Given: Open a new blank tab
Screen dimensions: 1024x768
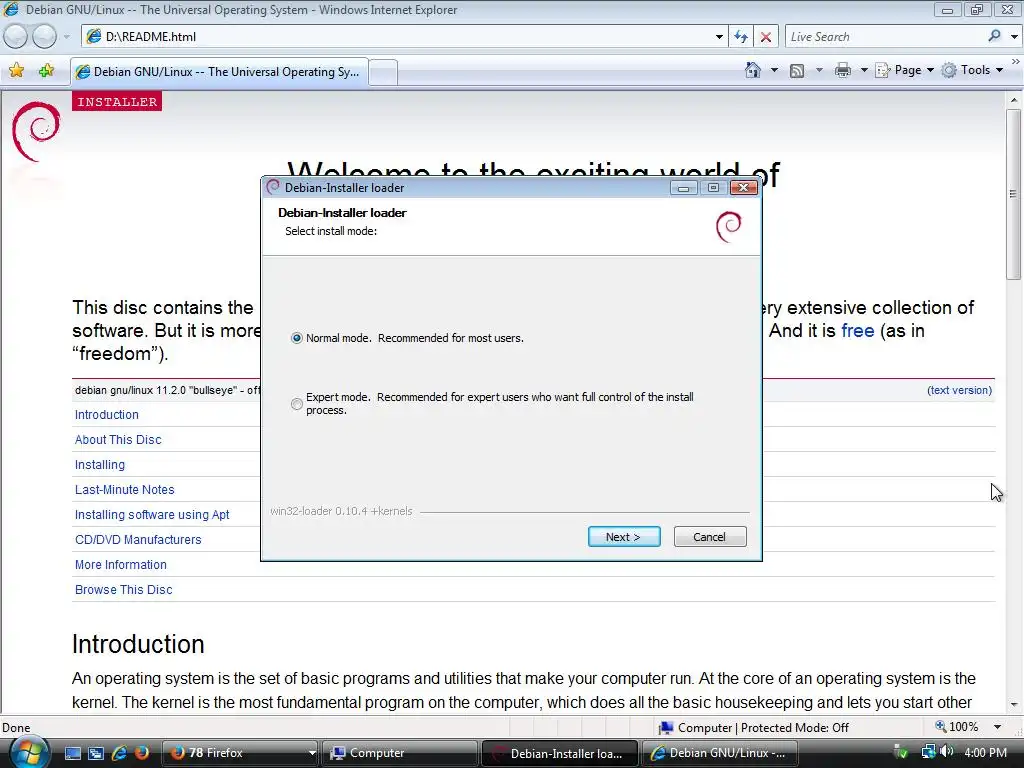Looking at the screenshot, I should click(383, 72).
